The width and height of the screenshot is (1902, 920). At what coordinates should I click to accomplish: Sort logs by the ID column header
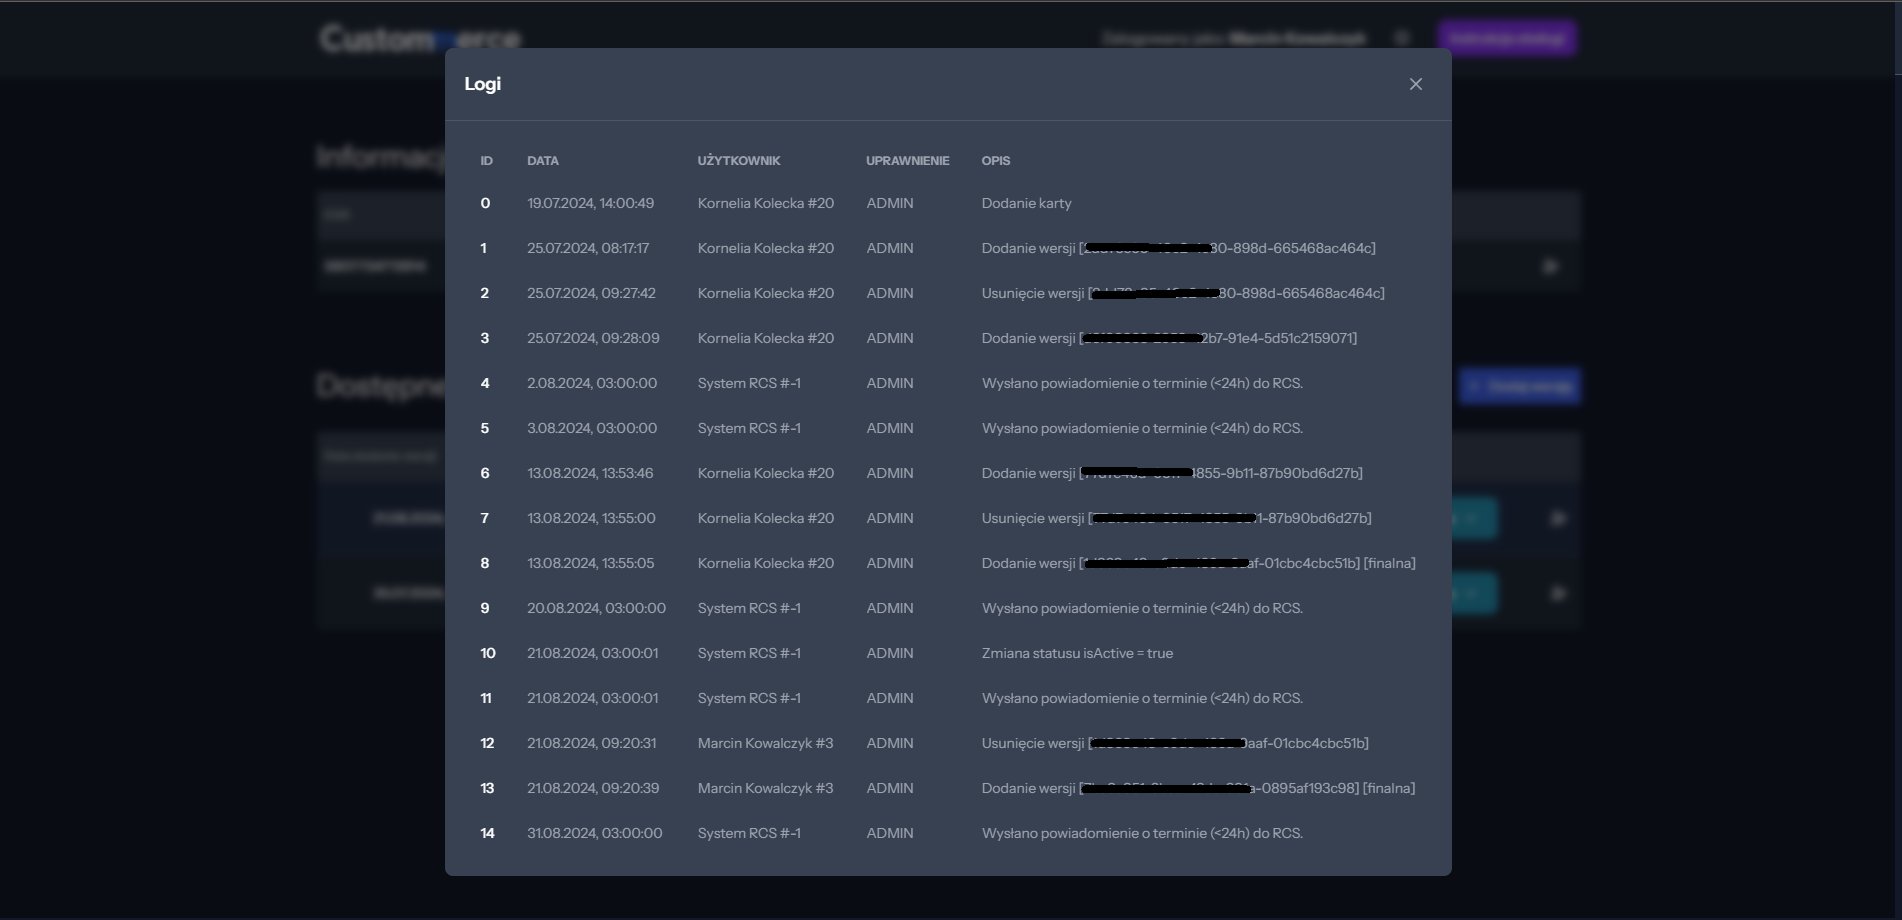pyautogui.click(x=486, y=161)
